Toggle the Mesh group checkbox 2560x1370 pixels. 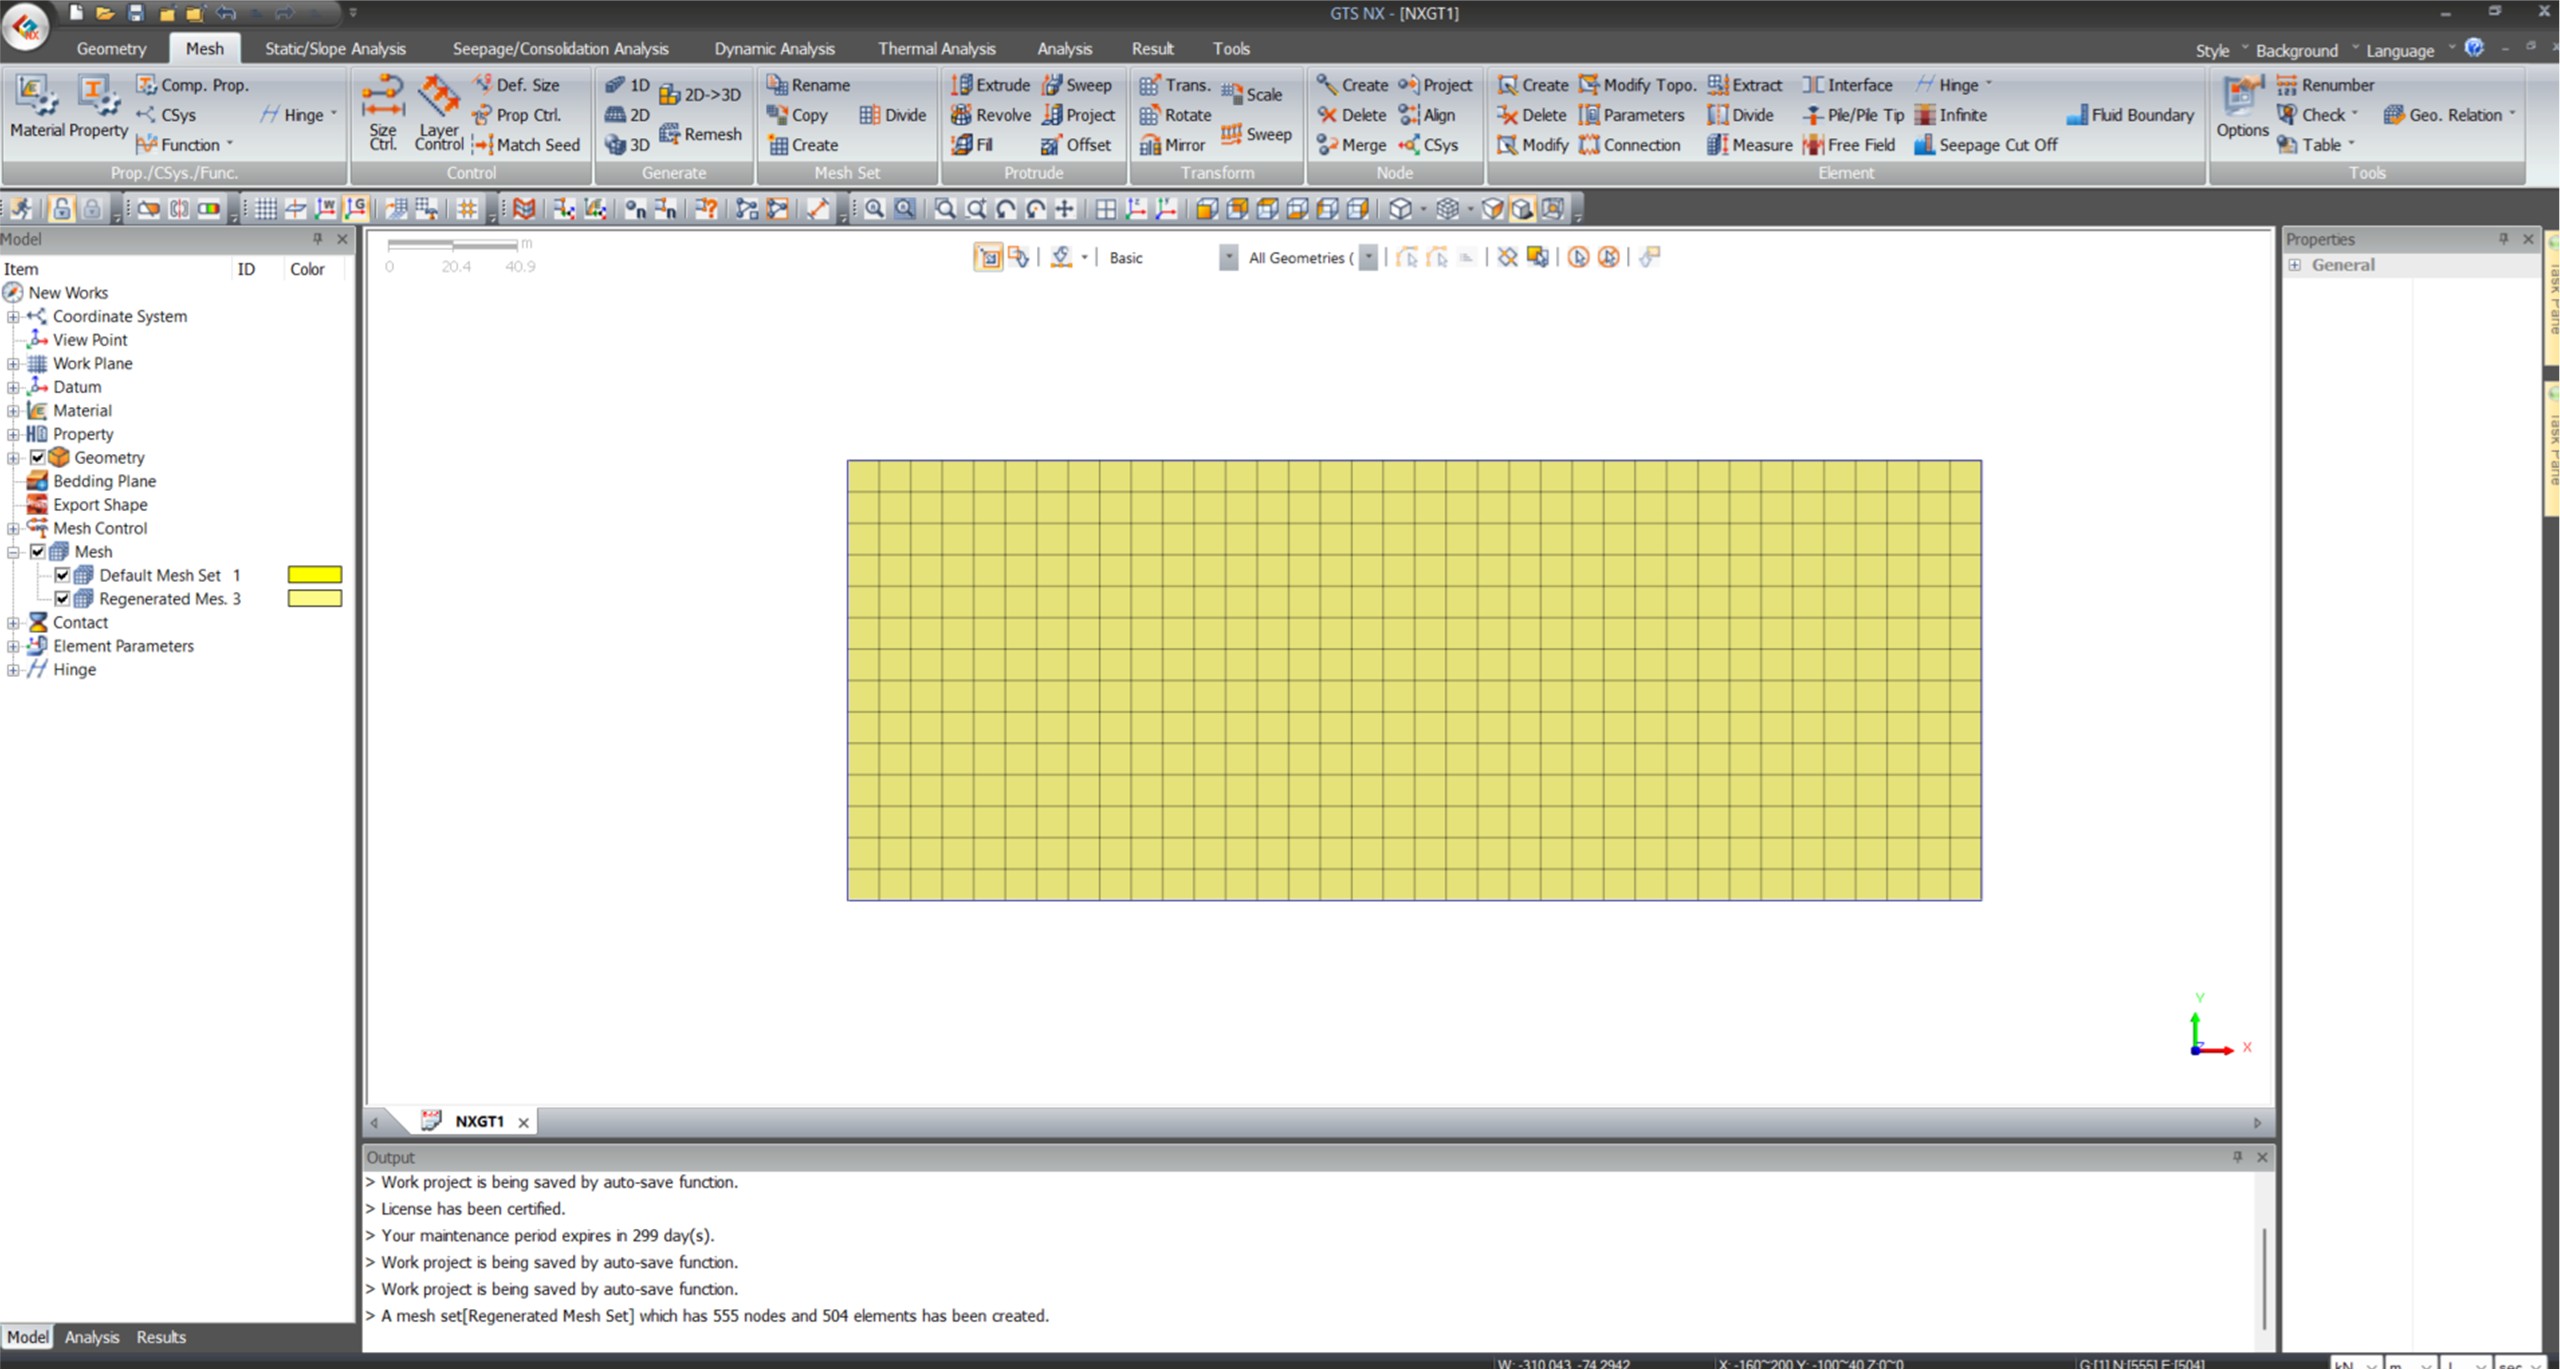pyautogui.click(x=37, y=552)
